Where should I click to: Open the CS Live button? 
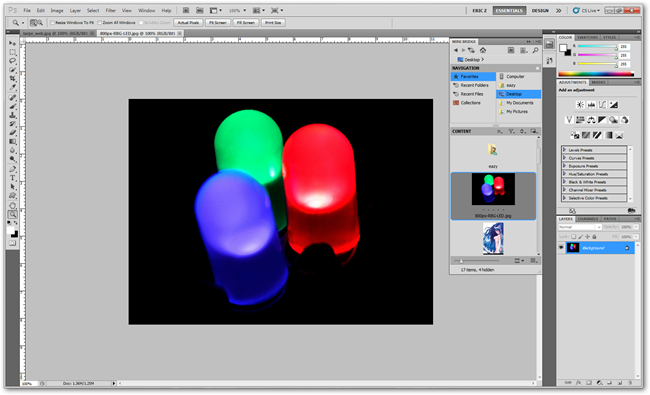pyautogui.click(x=586, y=10)
